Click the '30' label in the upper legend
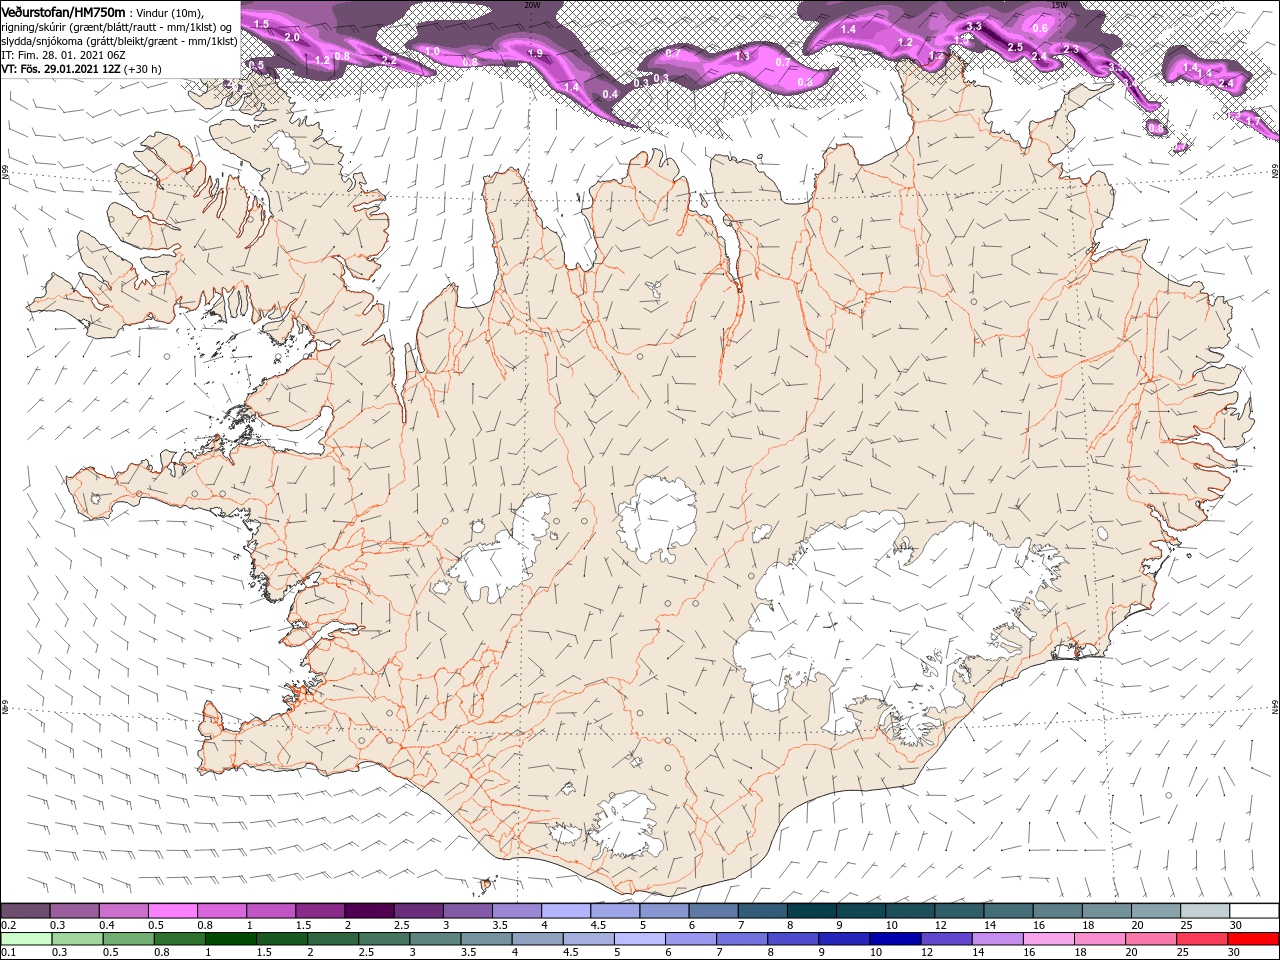The height and width of the screenshot is (960, 1280). (1235, 925)
